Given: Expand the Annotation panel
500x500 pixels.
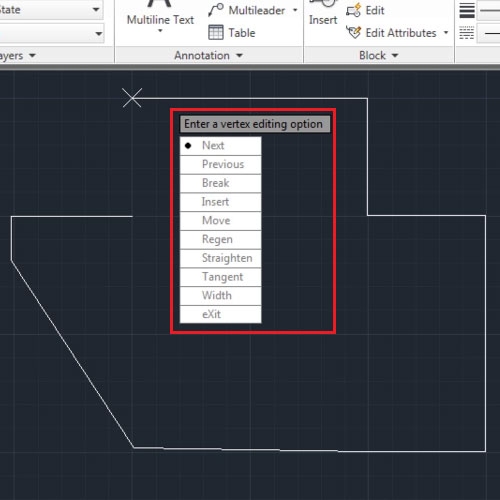Looking at the screenshot, I should tap(208, 55).
